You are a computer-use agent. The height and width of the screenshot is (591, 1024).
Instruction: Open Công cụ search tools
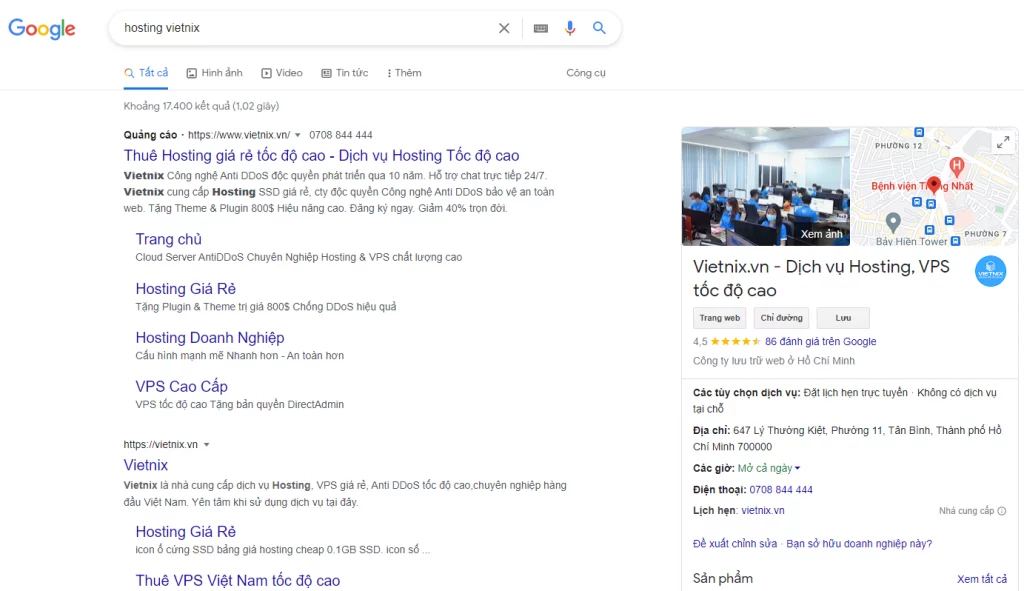[x=586, y=72]
